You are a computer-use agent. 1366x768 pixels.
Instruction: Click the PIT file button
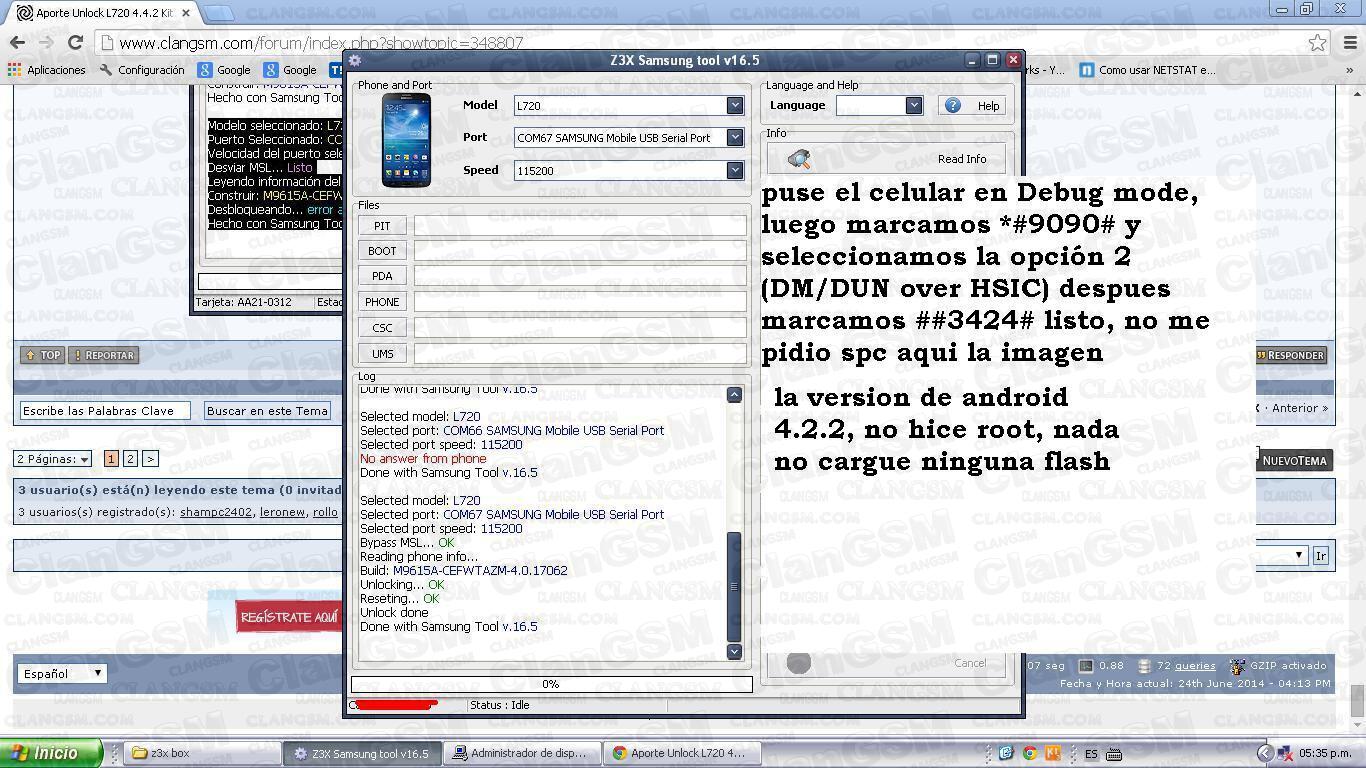point(382,226)
